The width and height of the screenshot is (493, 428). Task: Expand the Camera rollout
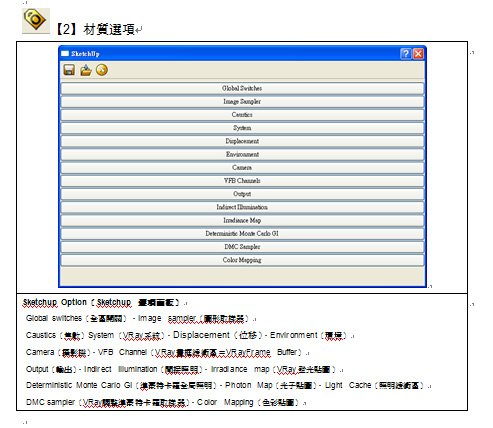pos(242,168)
